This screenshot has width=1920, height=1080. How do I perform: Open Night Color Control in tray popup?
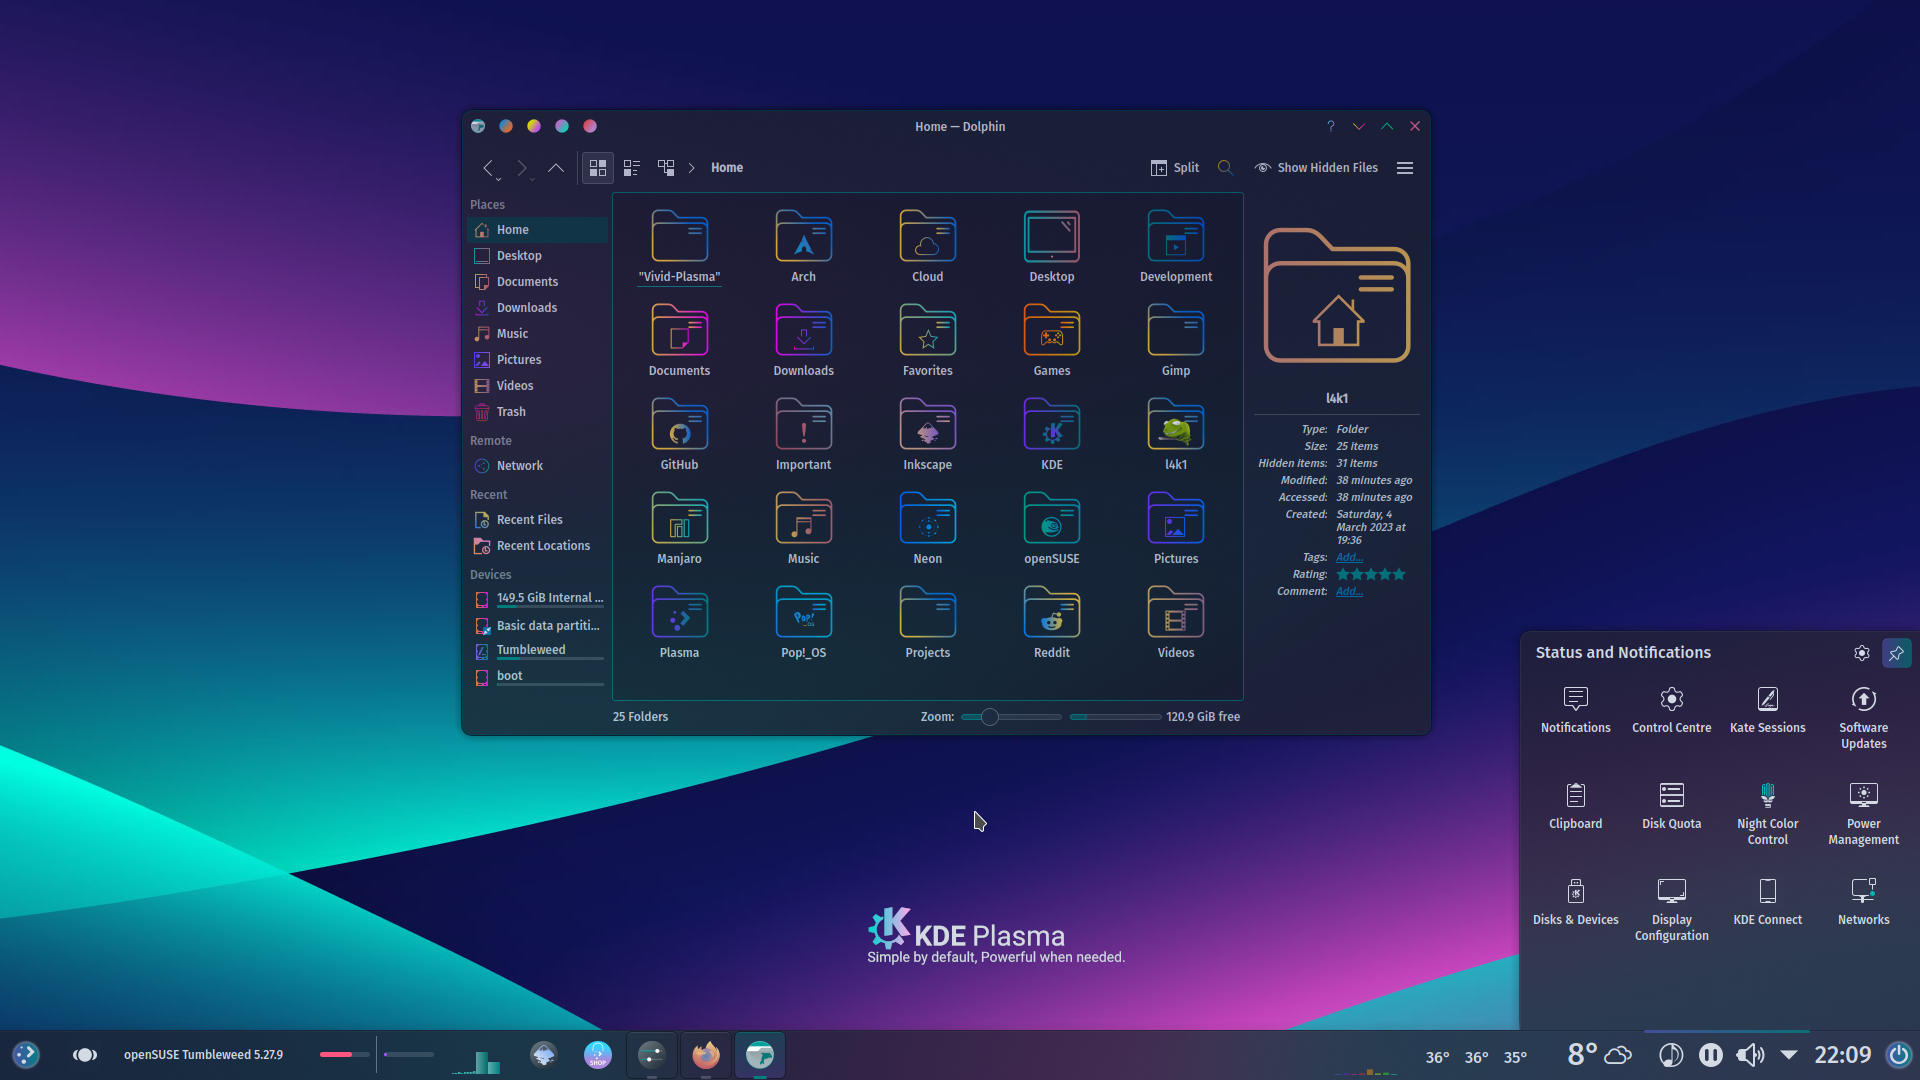[1767, 814]
